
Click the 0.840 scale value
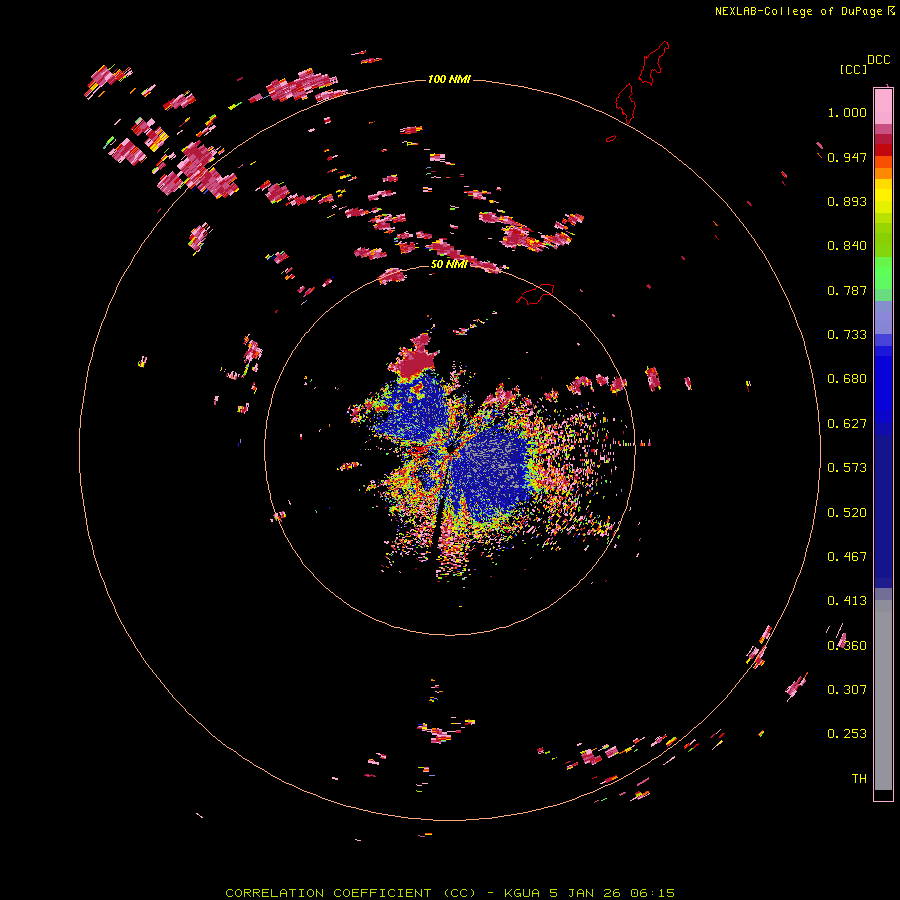tap(847, 246)
